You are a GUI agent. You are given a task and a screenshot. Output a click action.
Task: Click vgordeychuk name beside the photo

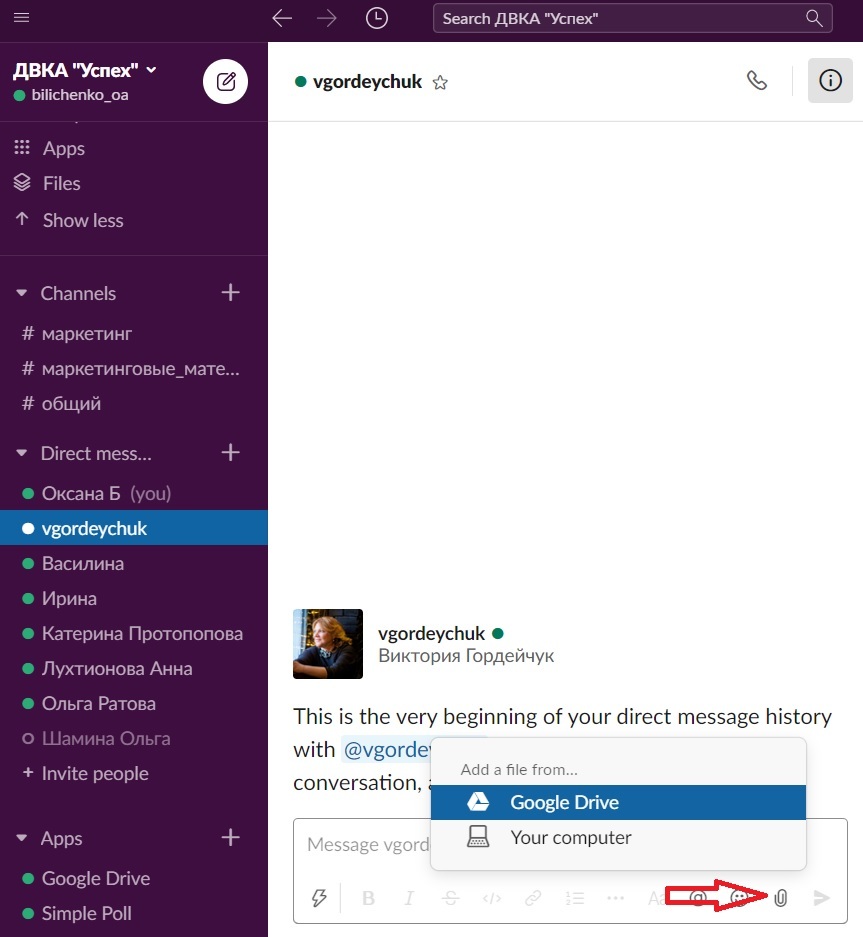point(432,633)
